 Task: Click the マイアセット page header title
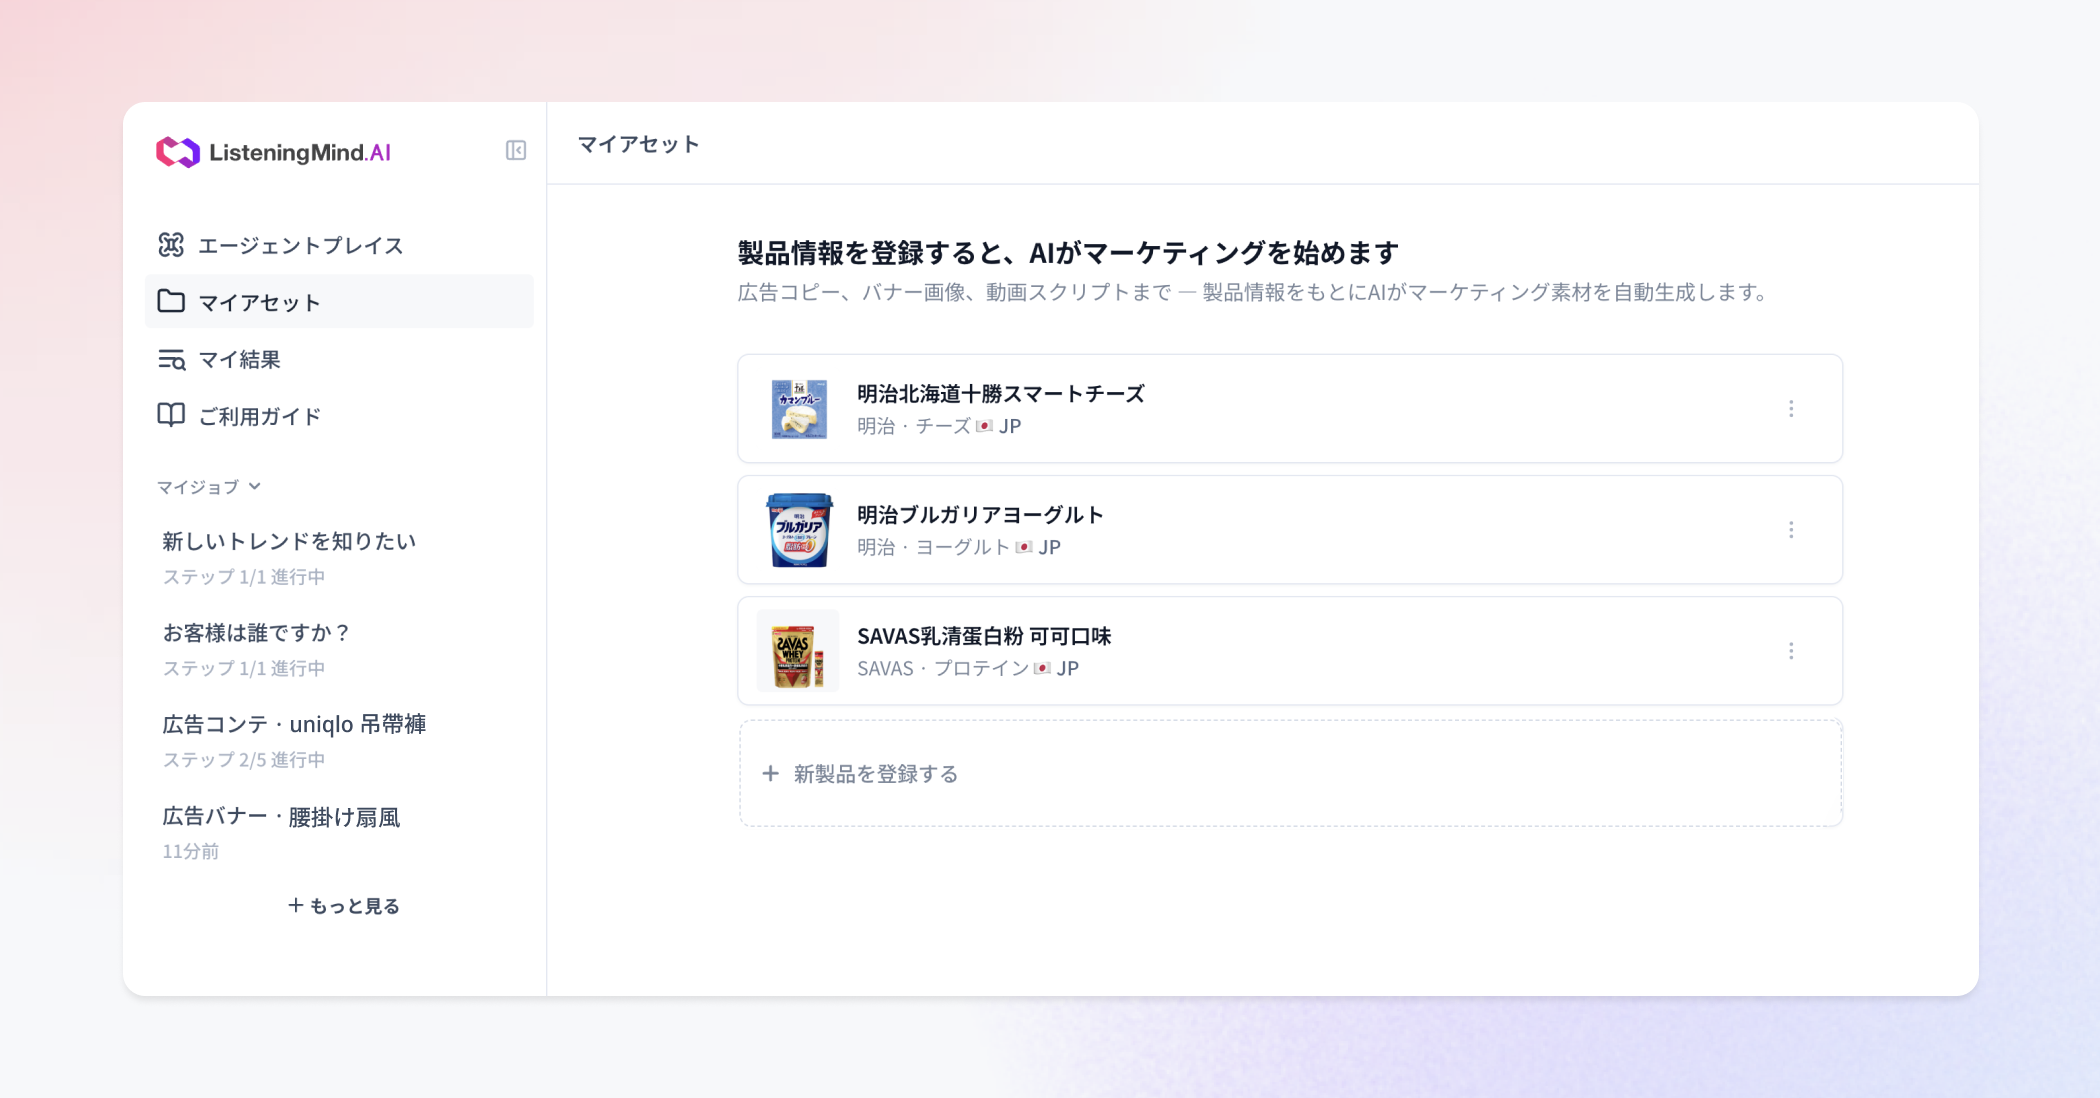click(639, 144)
